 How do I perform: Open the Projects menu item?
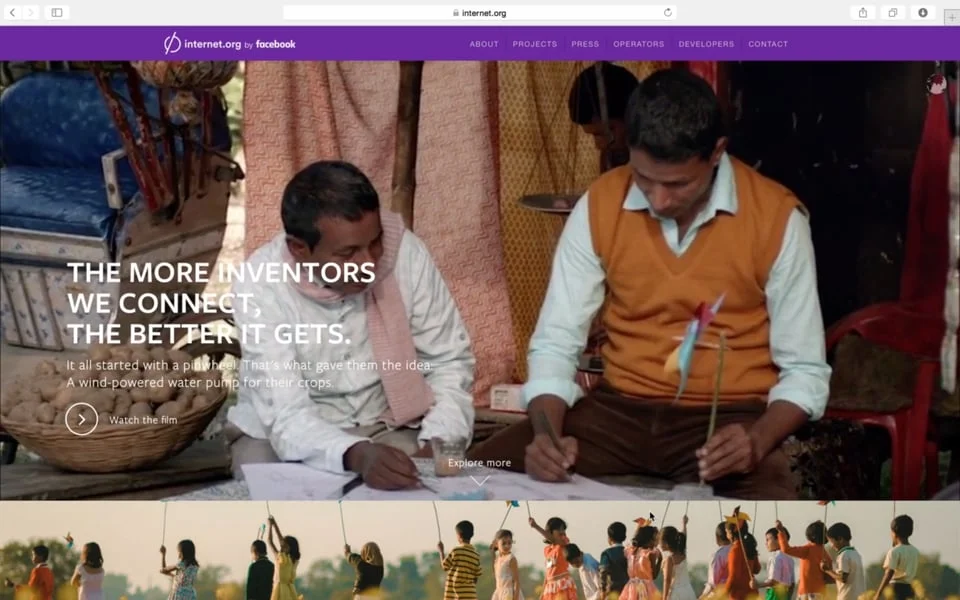[534, 44]
